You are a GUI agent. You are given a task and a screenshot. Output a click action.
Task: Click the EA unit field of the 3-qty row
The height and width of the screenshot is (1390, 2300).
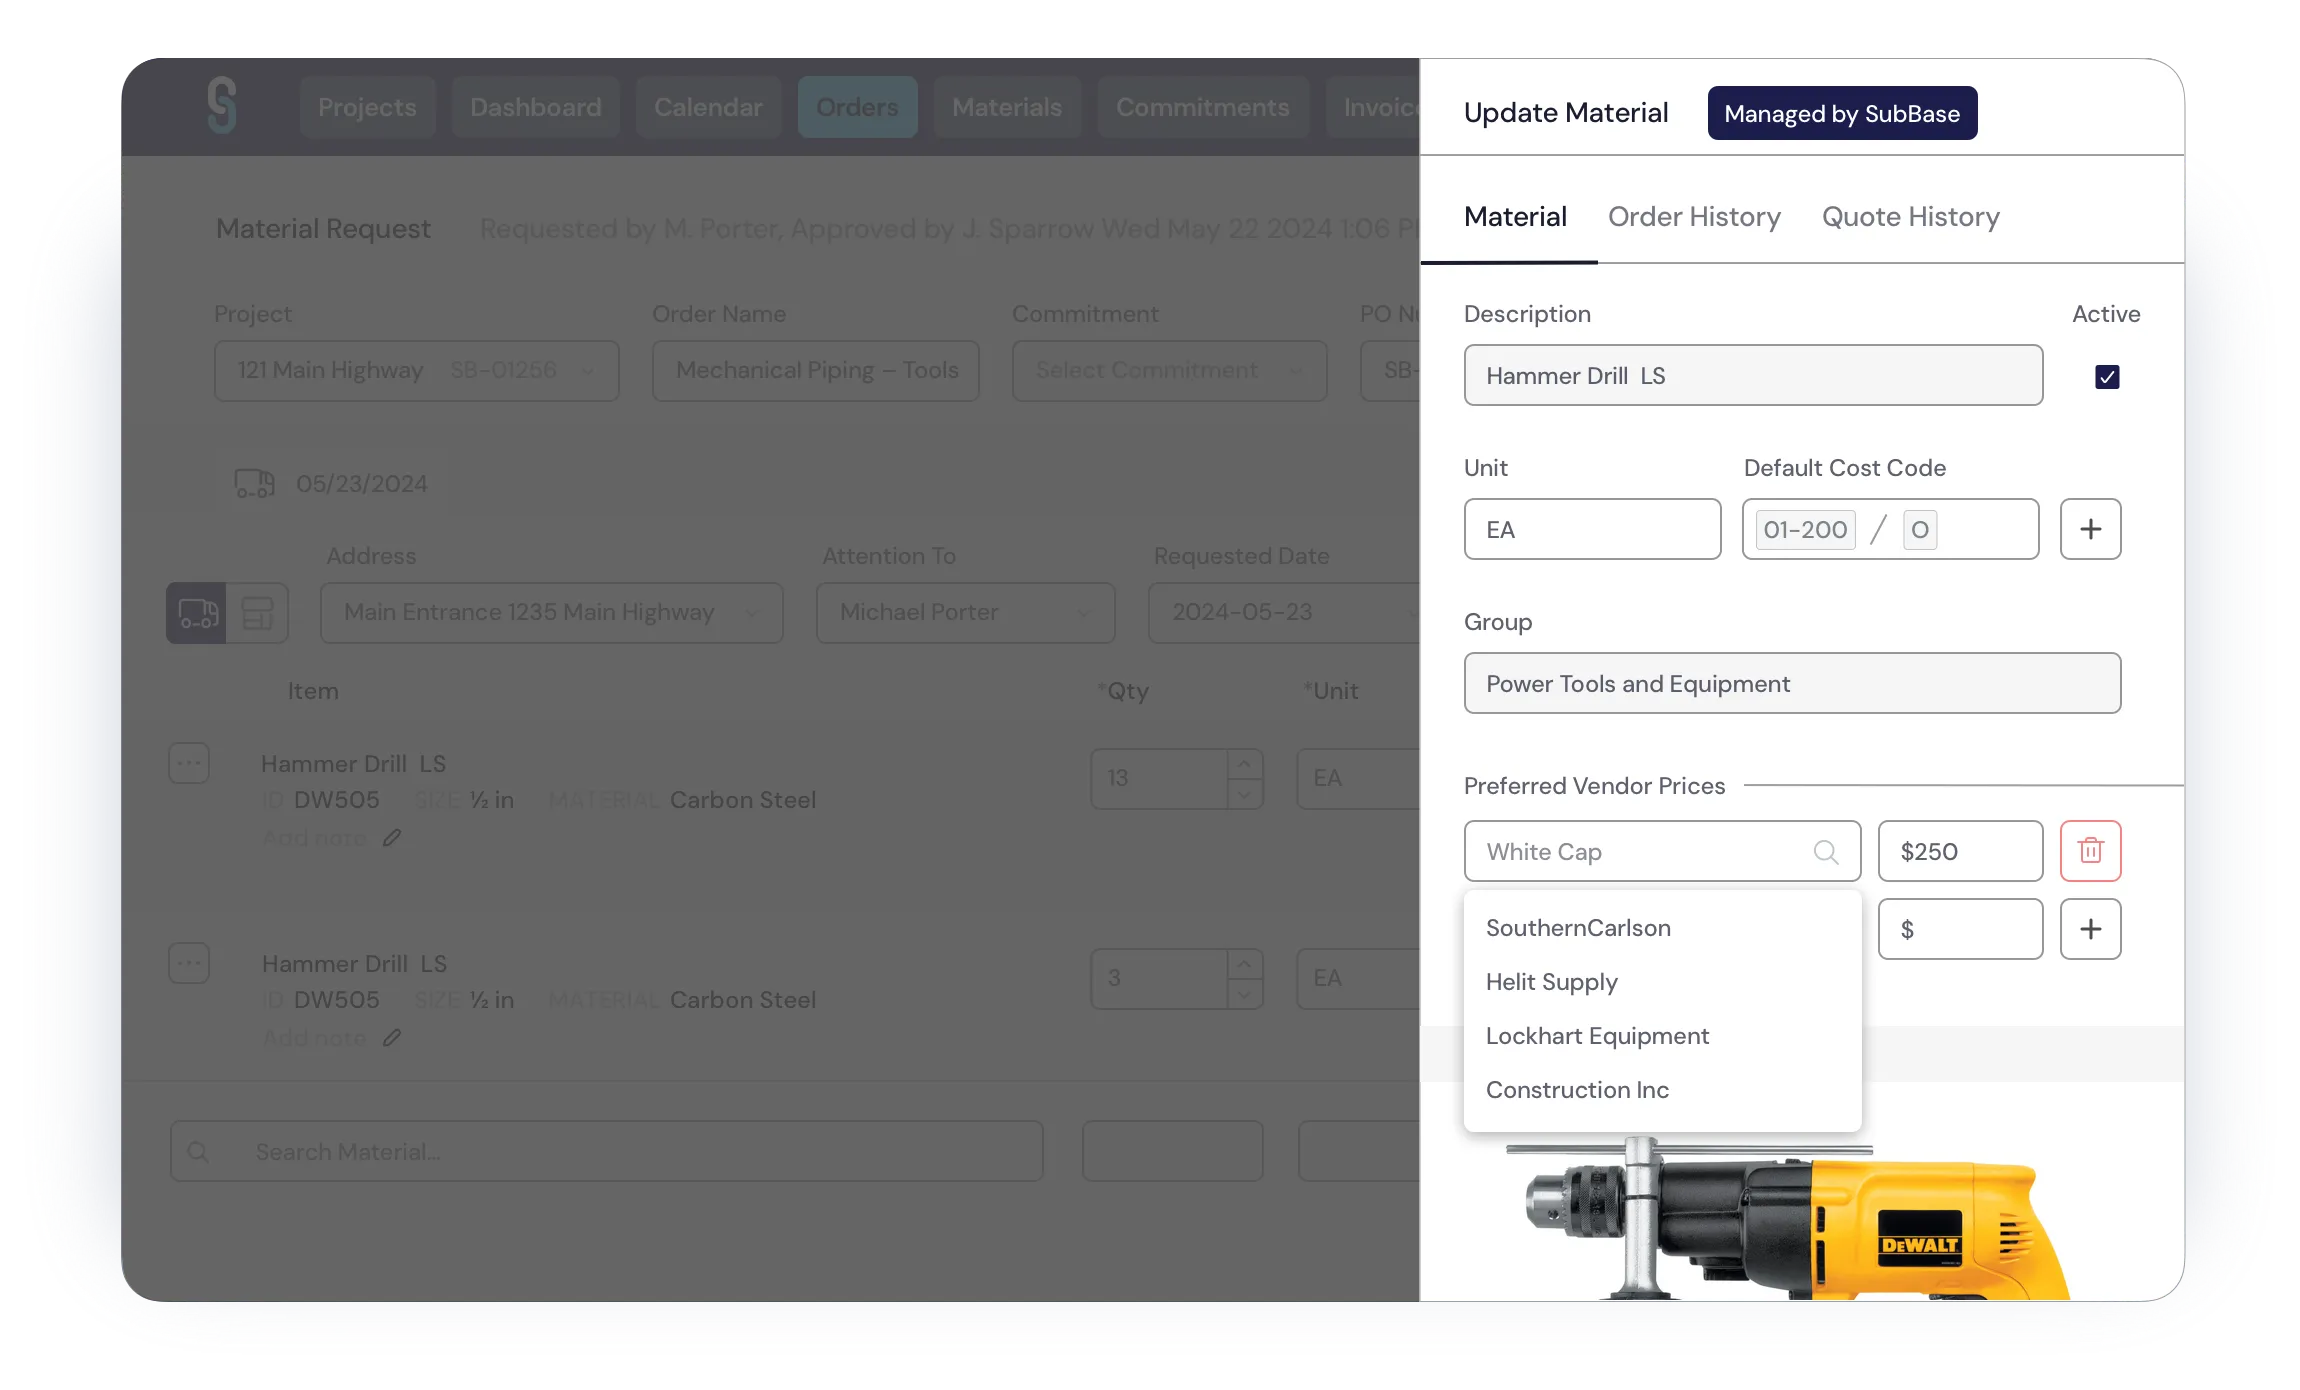[1358, 979]
